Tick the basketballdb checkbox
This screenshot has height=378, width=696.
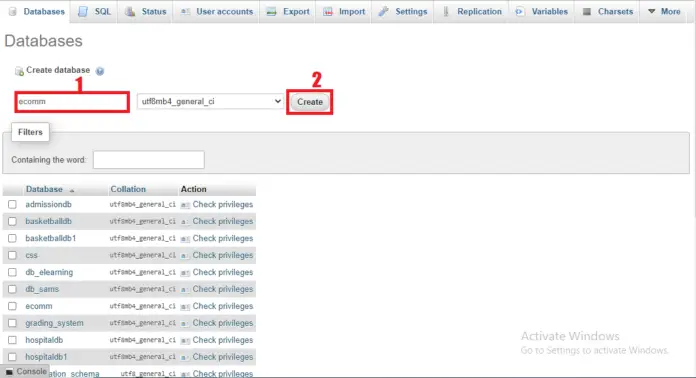coord(12,221)
